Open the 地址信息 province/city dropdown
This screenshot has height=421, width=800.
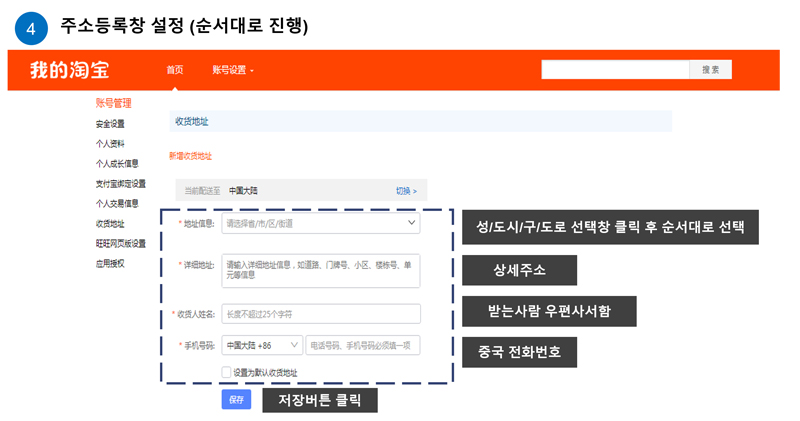coord(320,224)
